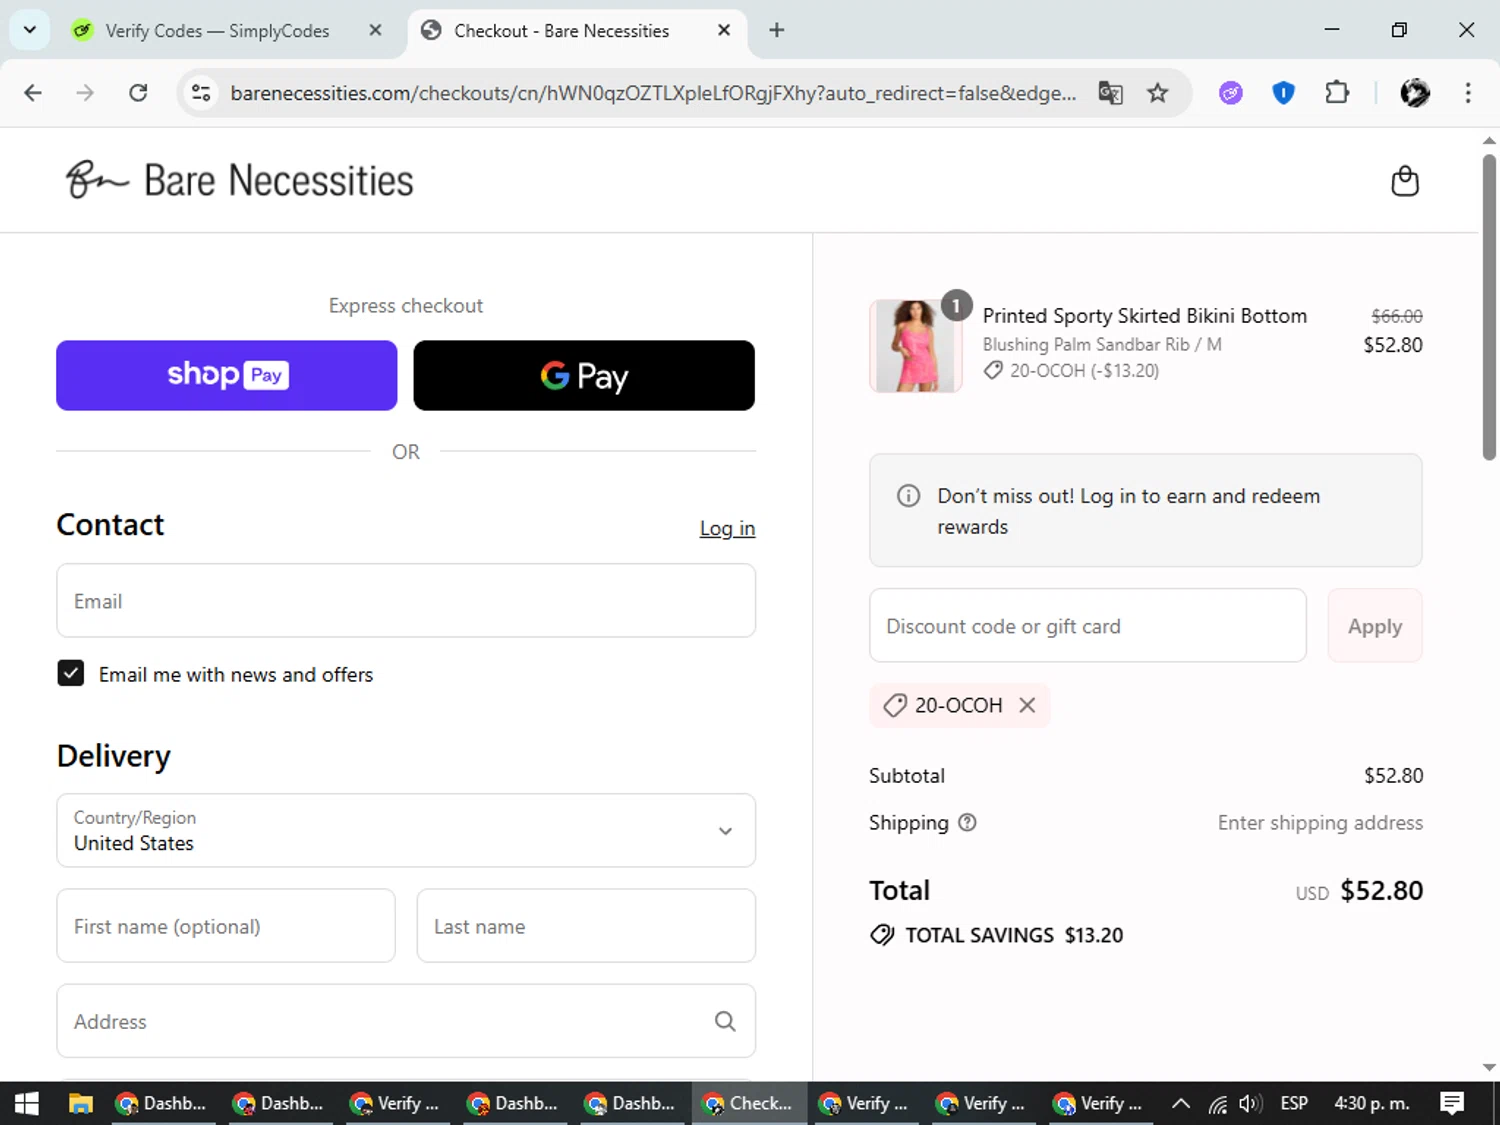This screenshot has height=1125, width=1500.
Task: Open File Explorer from the taskbar
Action: point(80,1103)
